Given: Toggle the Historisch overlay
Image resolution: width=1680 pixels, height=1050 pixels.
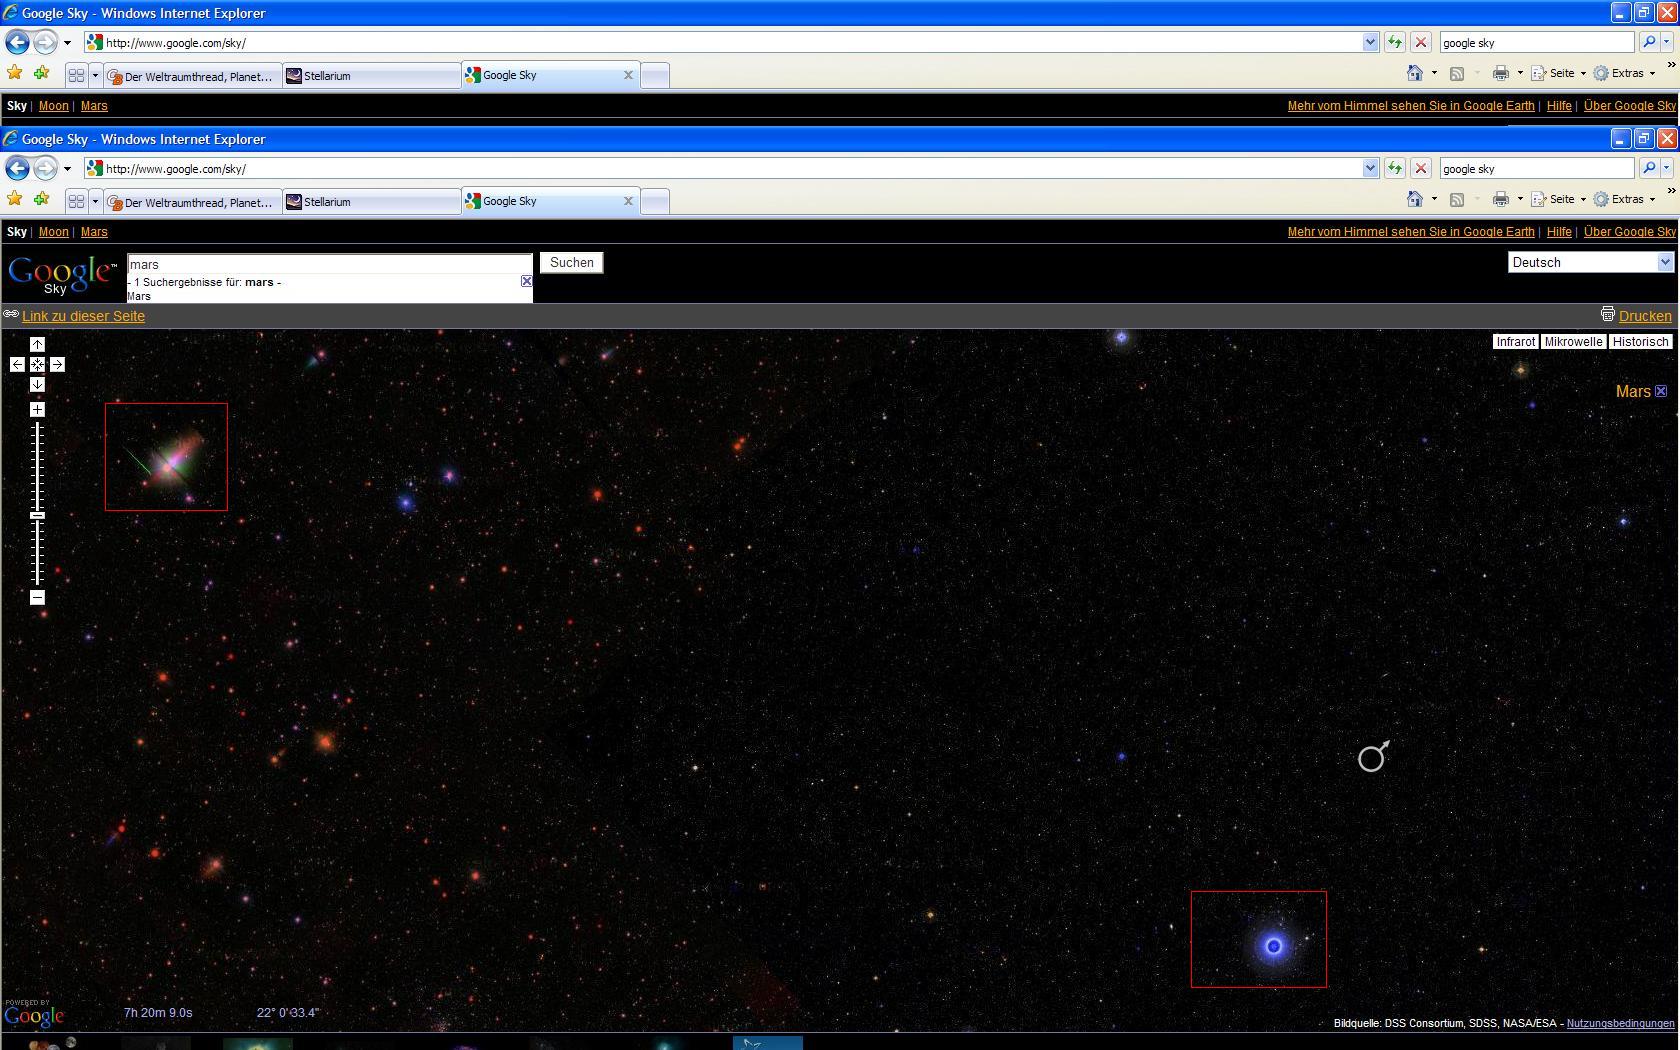Looking at the screenshot, I should pyautogui.click(x=1640, y=342).
